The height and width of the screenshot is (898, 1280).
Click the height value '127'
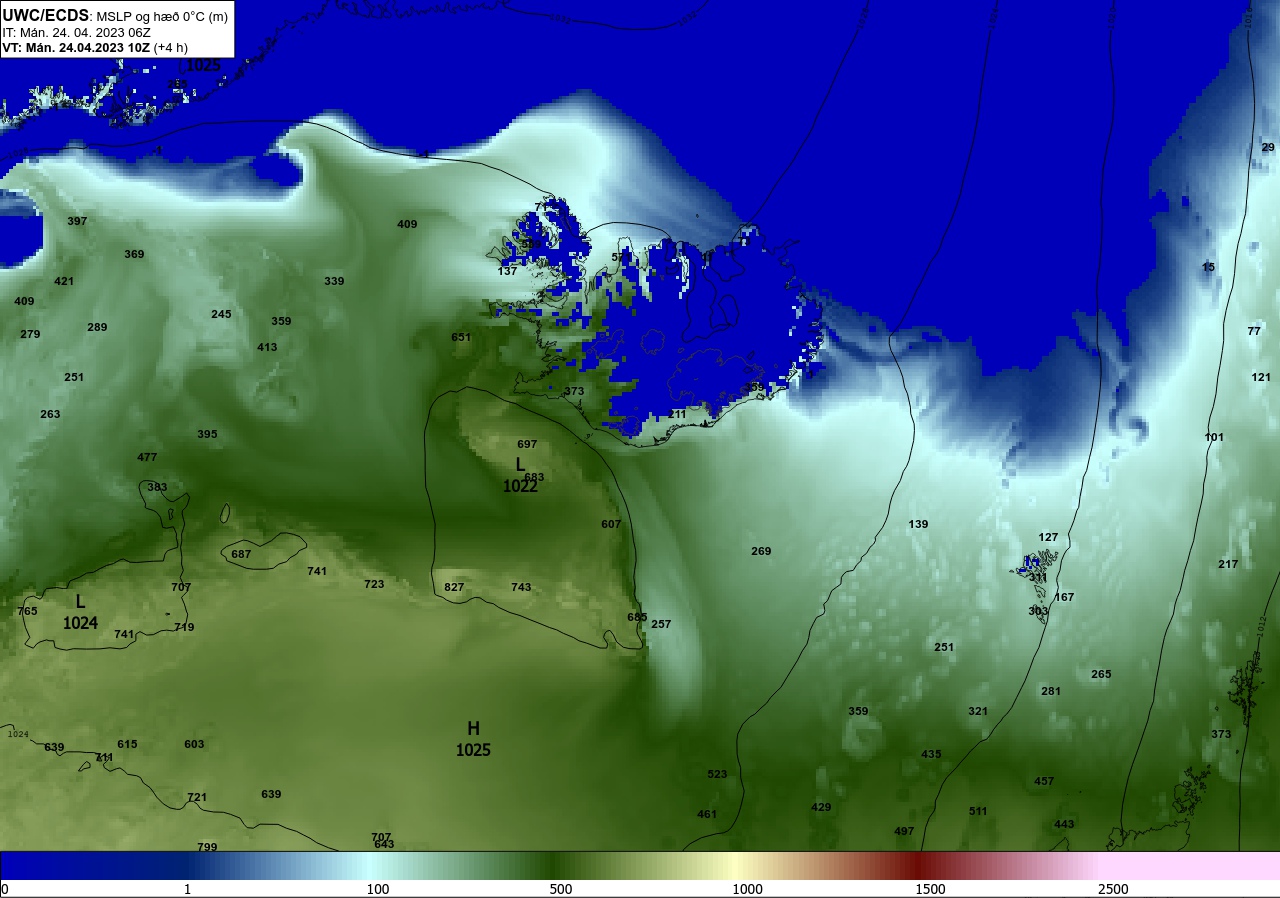[x=1048, y=537]
